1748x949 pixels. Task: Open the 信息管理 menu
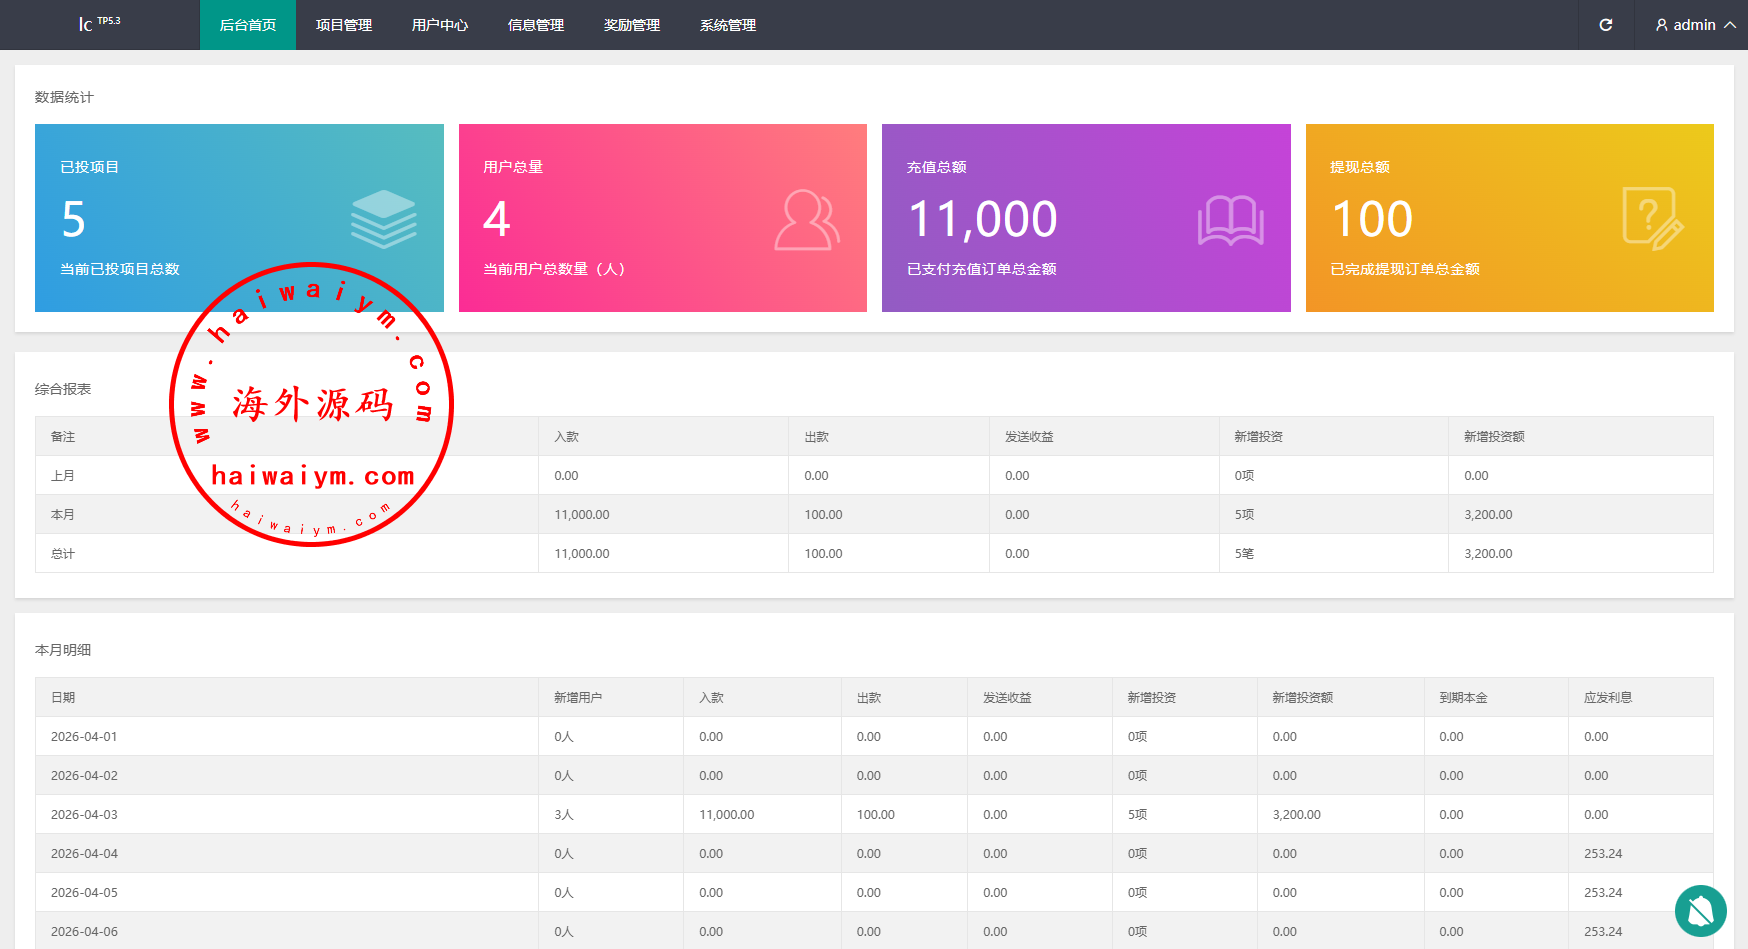point(536,25)
